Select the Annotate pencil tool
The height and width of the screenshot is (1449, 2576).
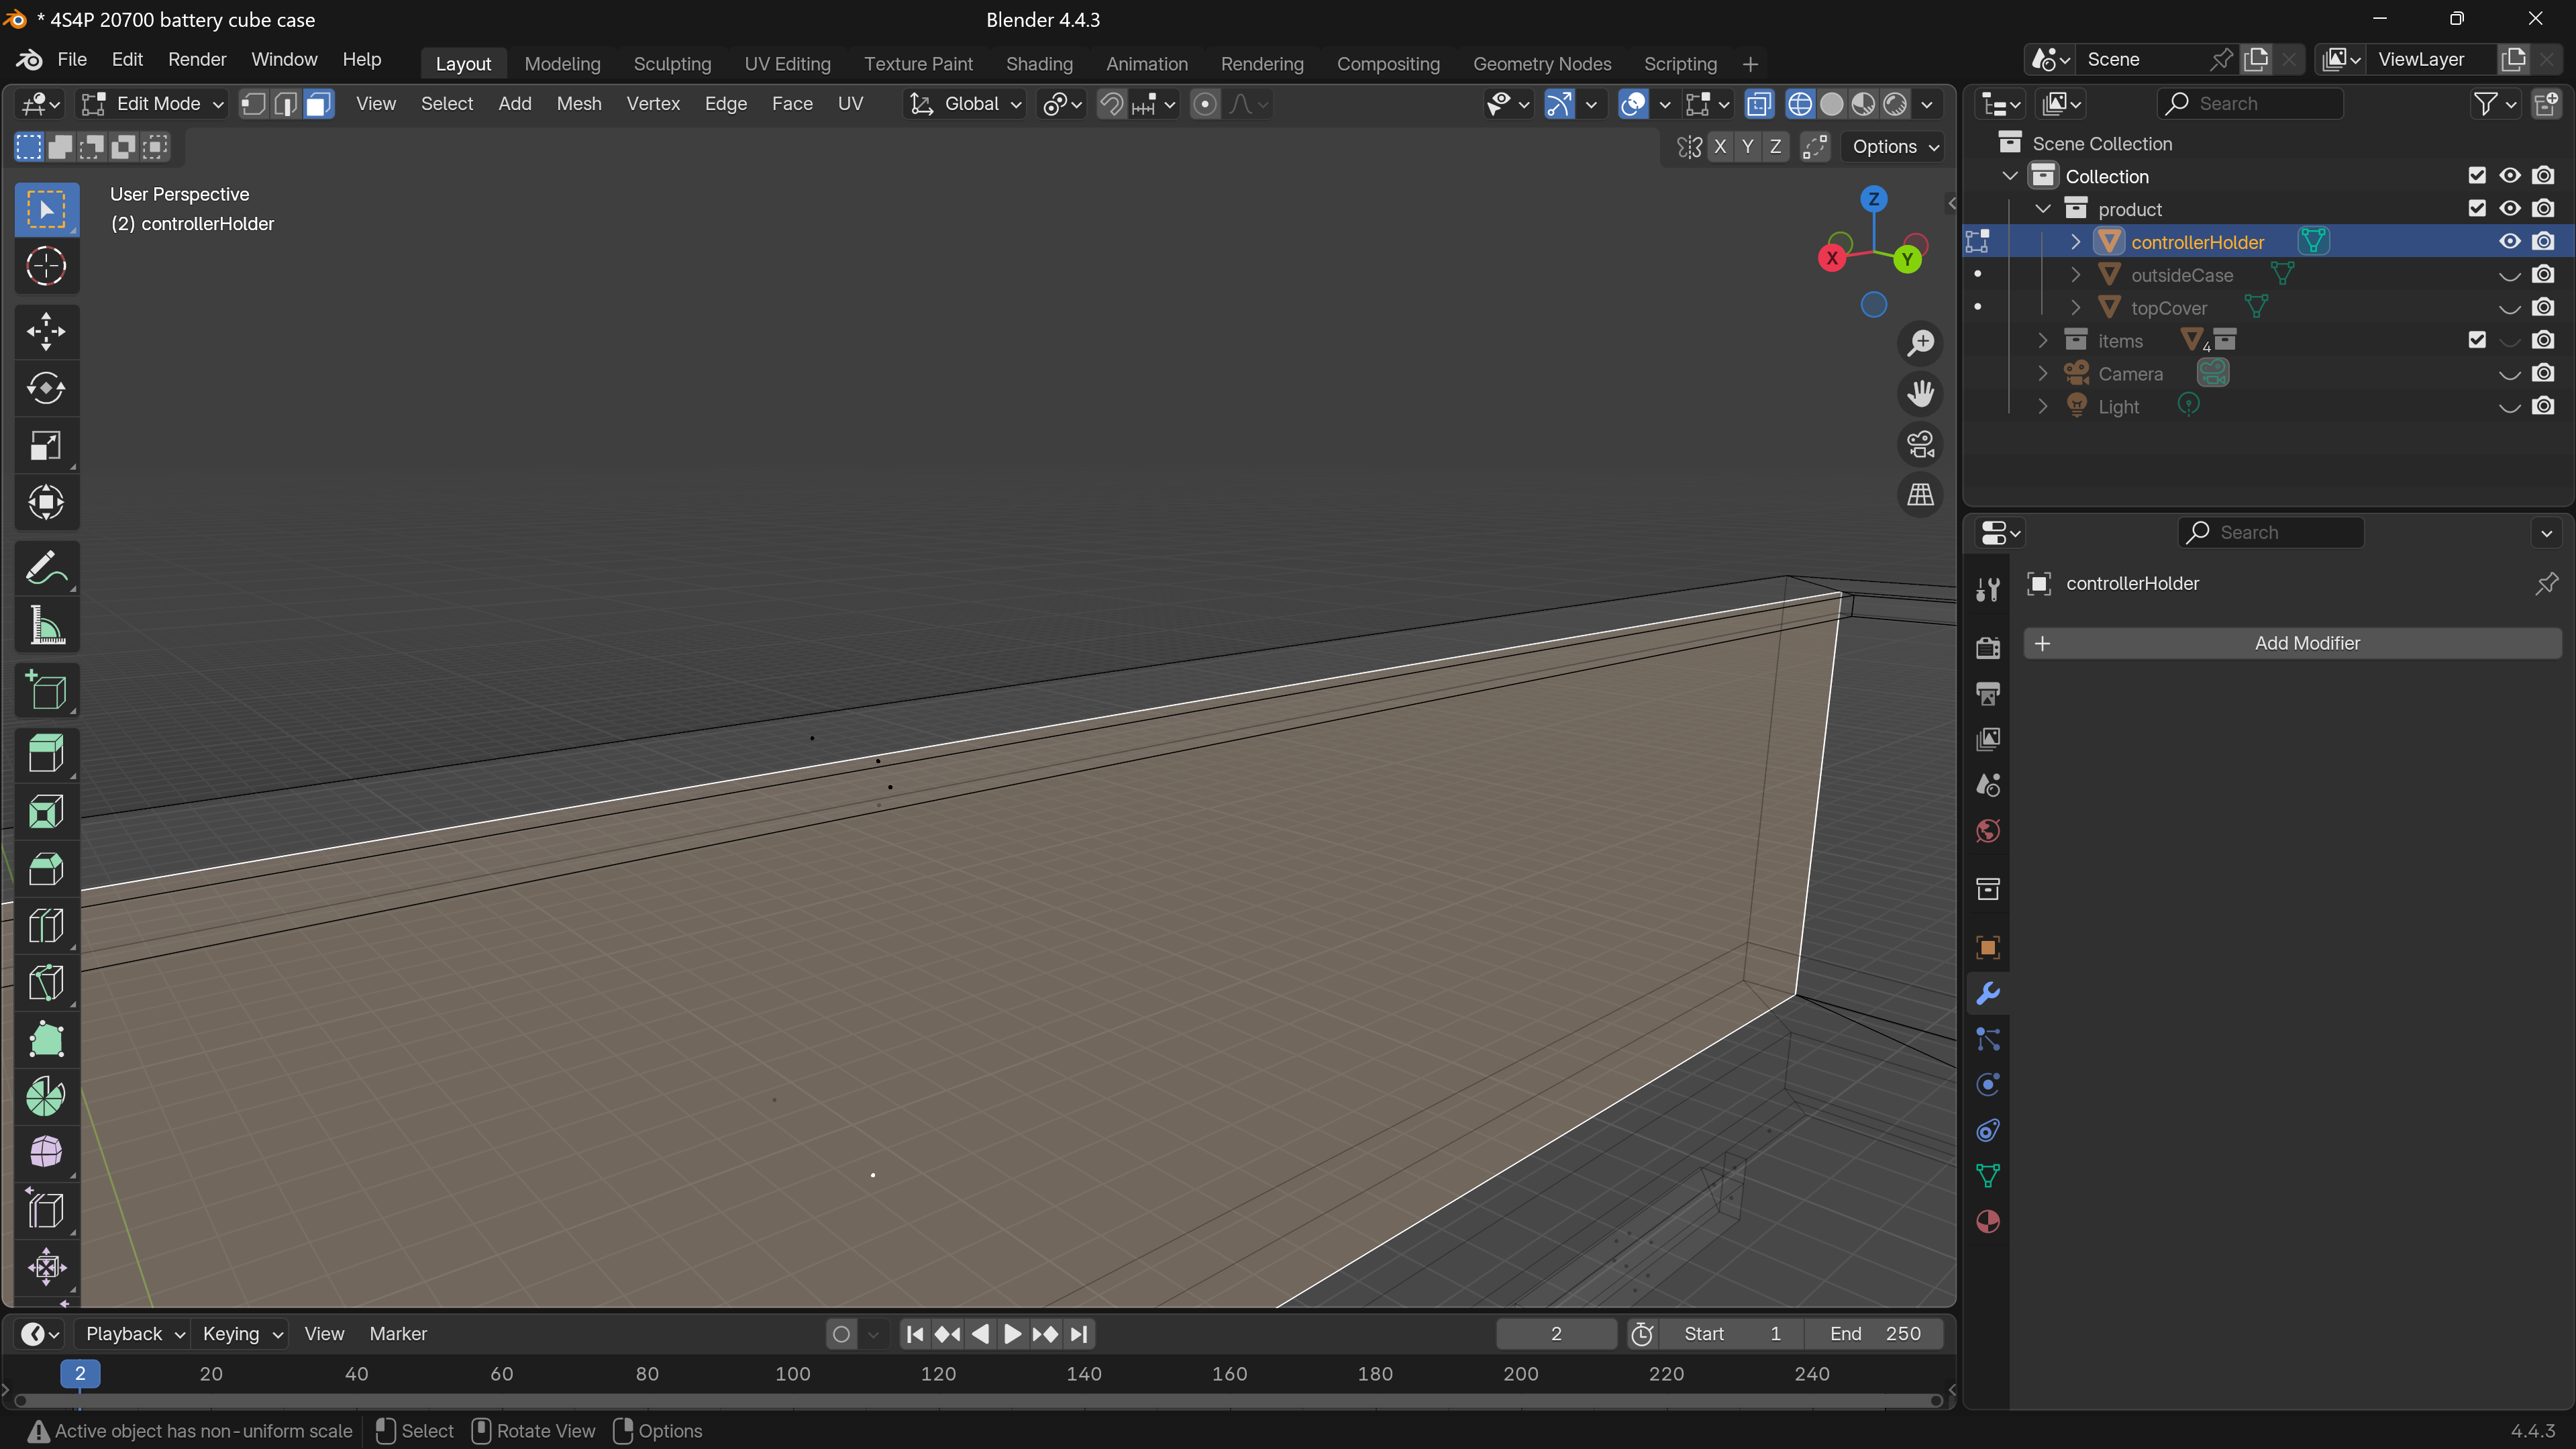point(46,568)
